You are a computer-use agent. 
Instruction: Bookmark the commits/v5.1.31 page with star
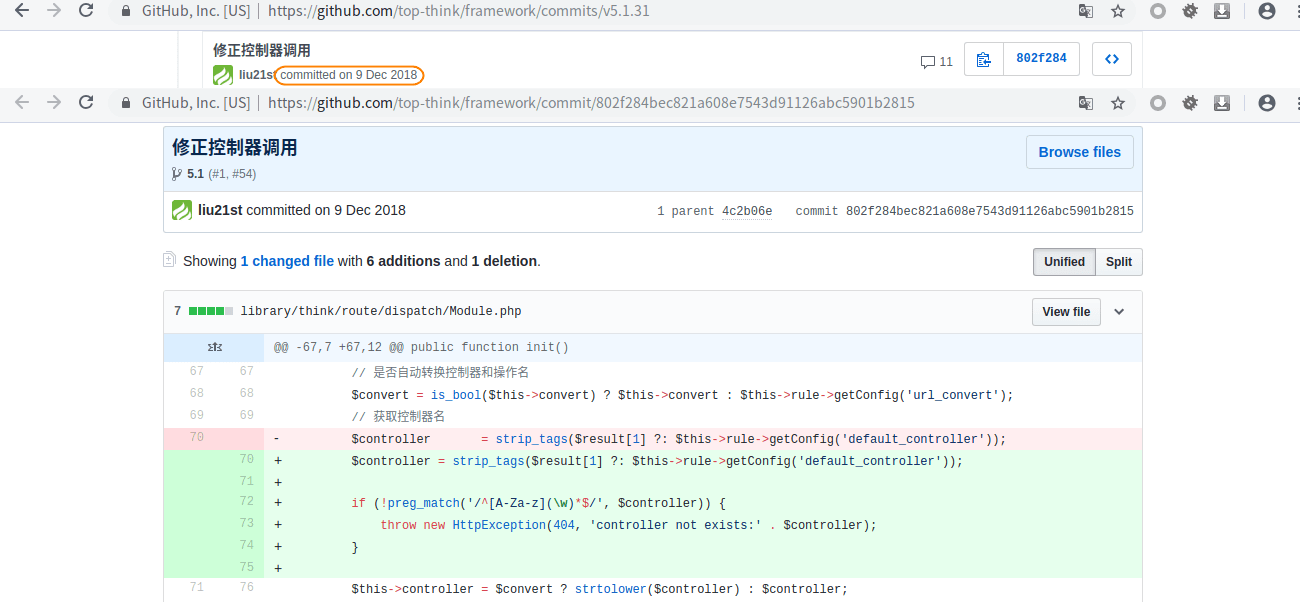coord(1118,12)
